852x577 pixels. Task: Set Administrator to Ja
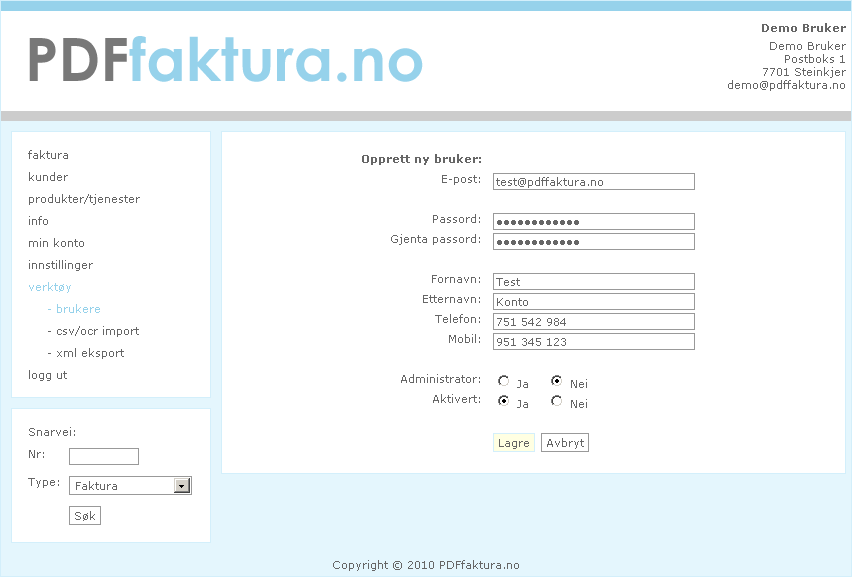(504, 381)
